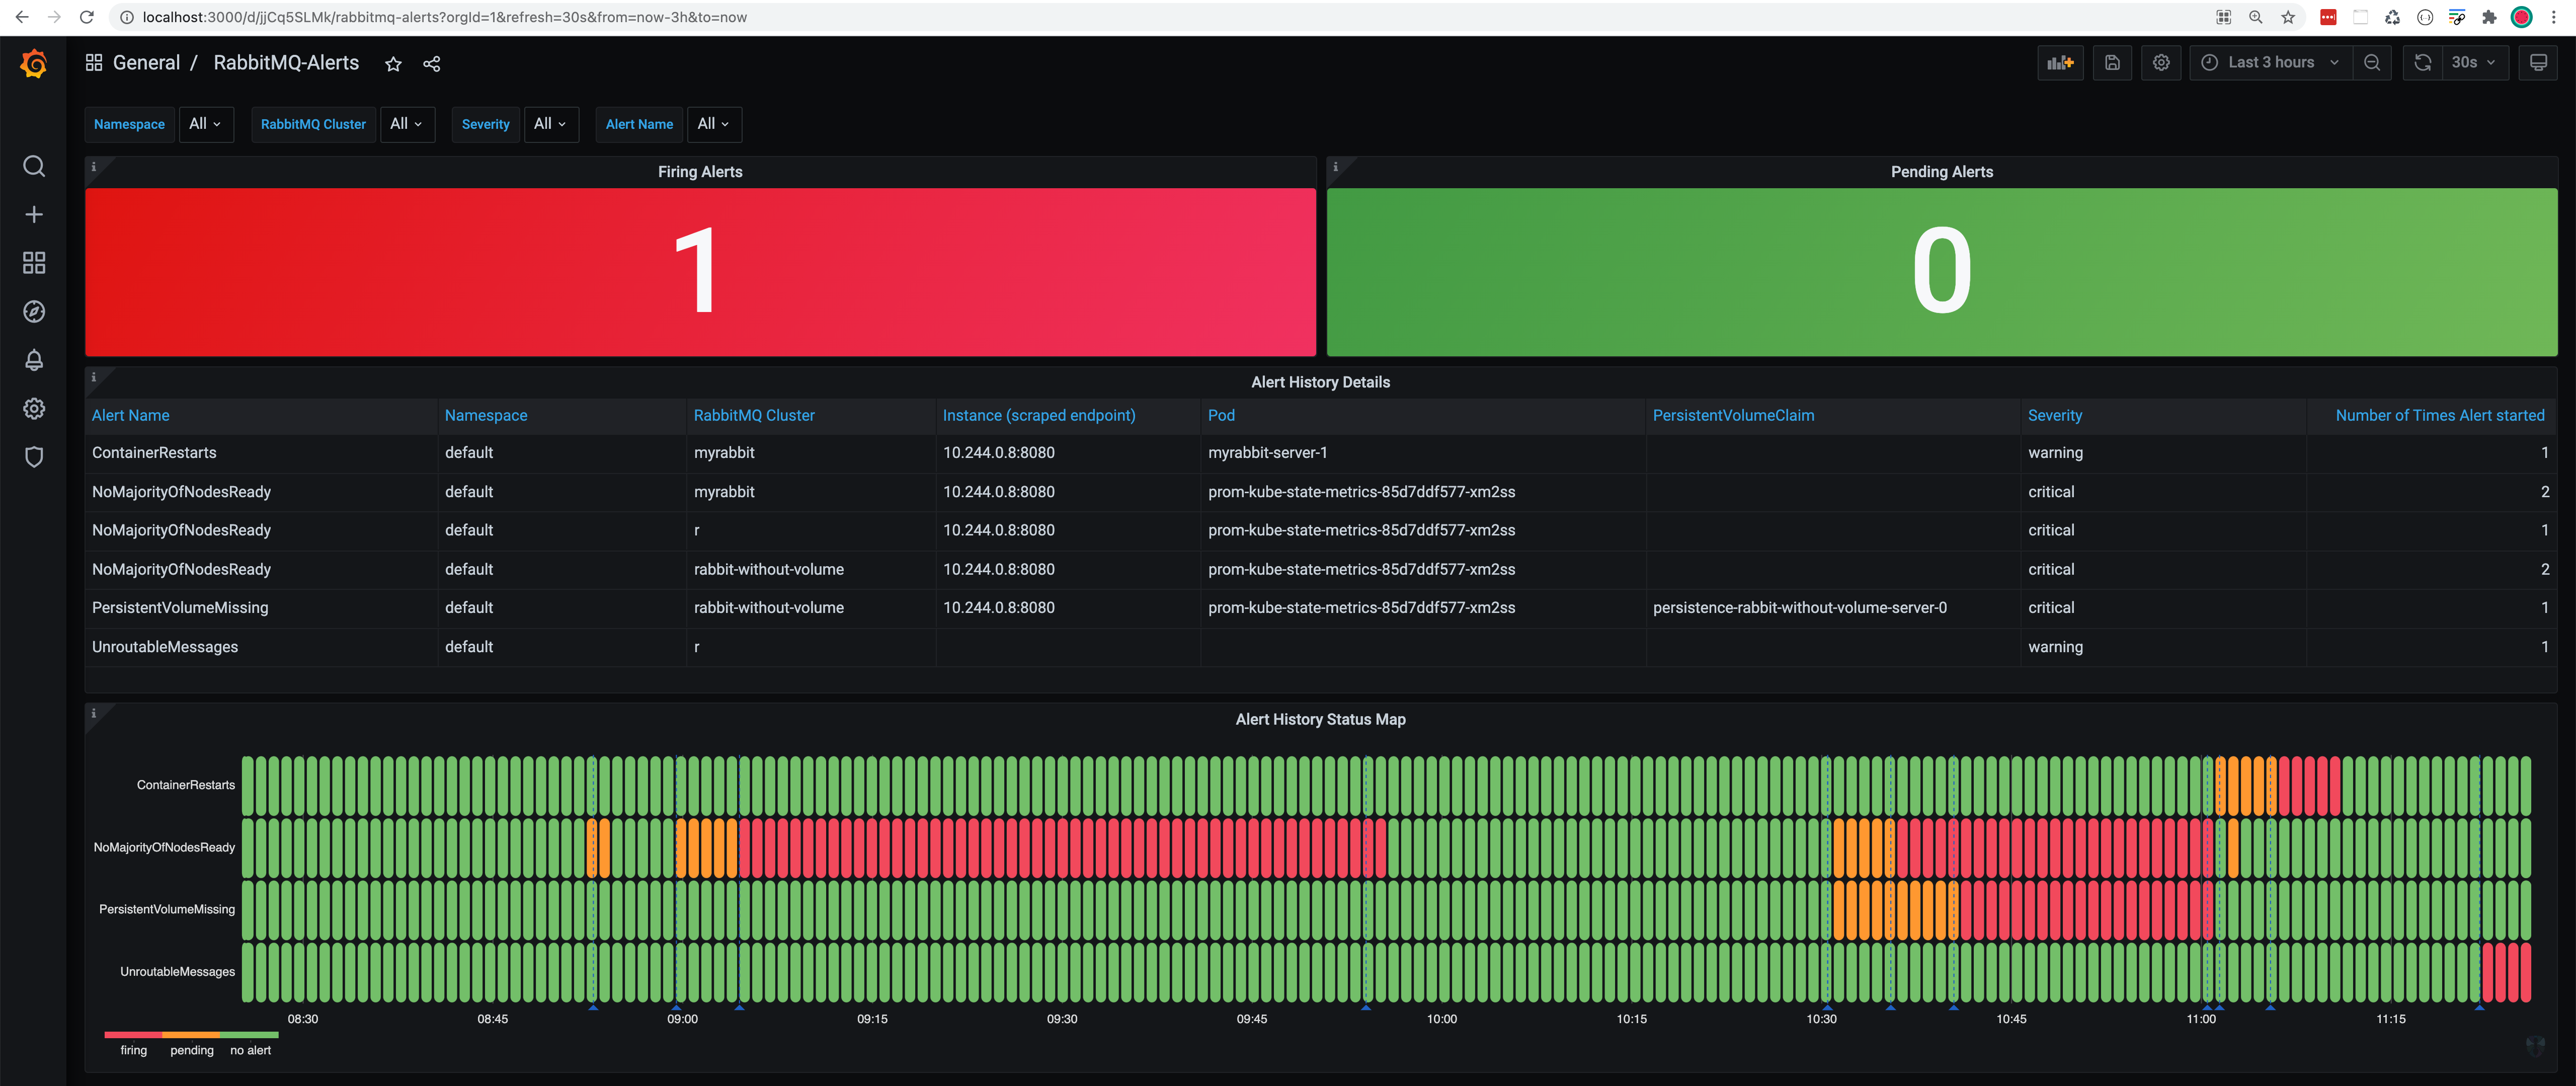The image size is (2576, 1086).
Task: Sort table by Severity column header
Action: pyautogui.click(x=2054, y=415)
